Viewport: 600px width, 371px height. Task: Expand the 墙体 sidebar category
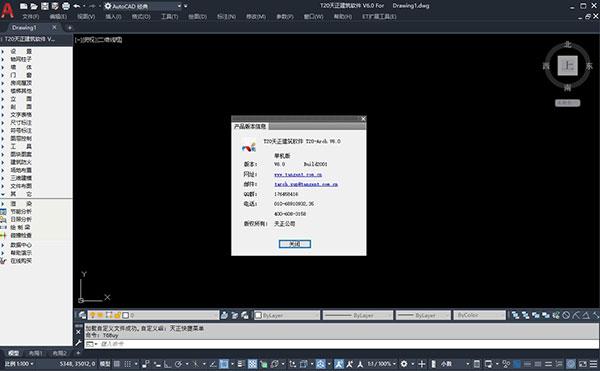click(21, 67)
